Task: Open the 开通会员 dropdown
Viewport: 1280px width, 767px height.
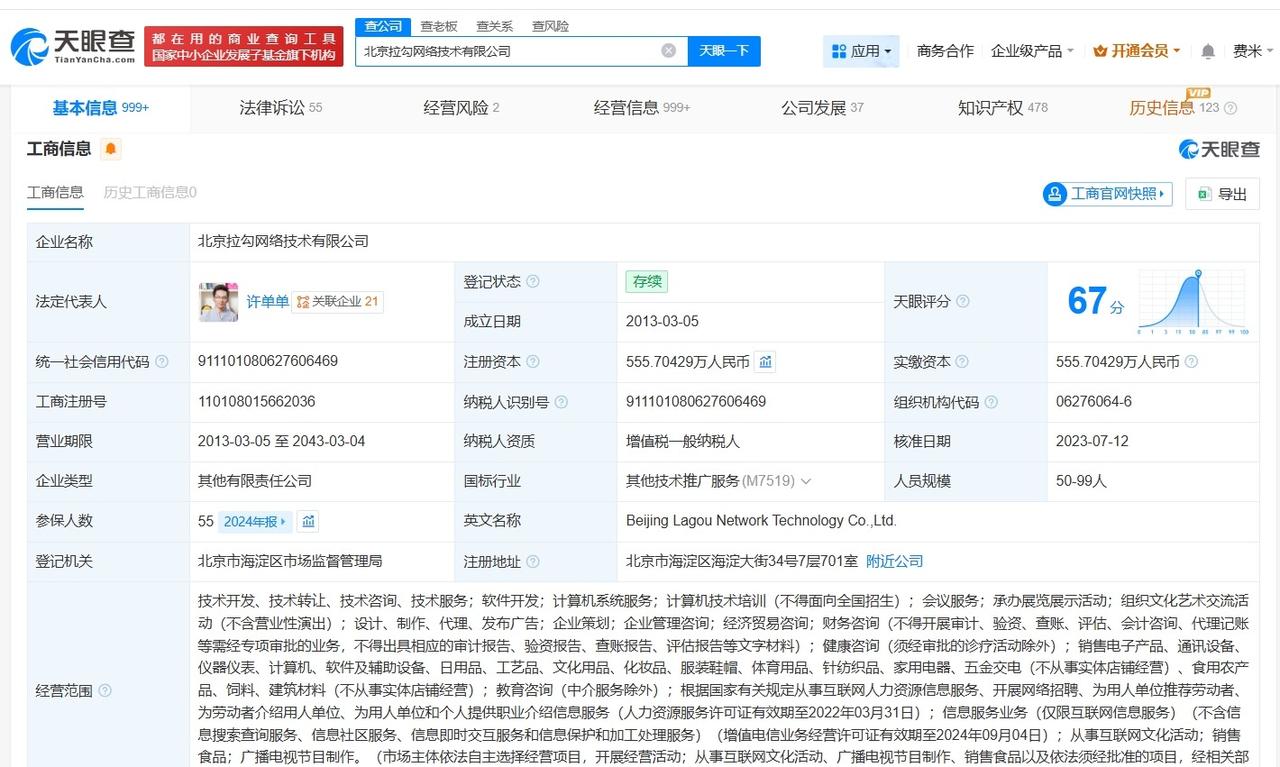Action: (1137, 51)
